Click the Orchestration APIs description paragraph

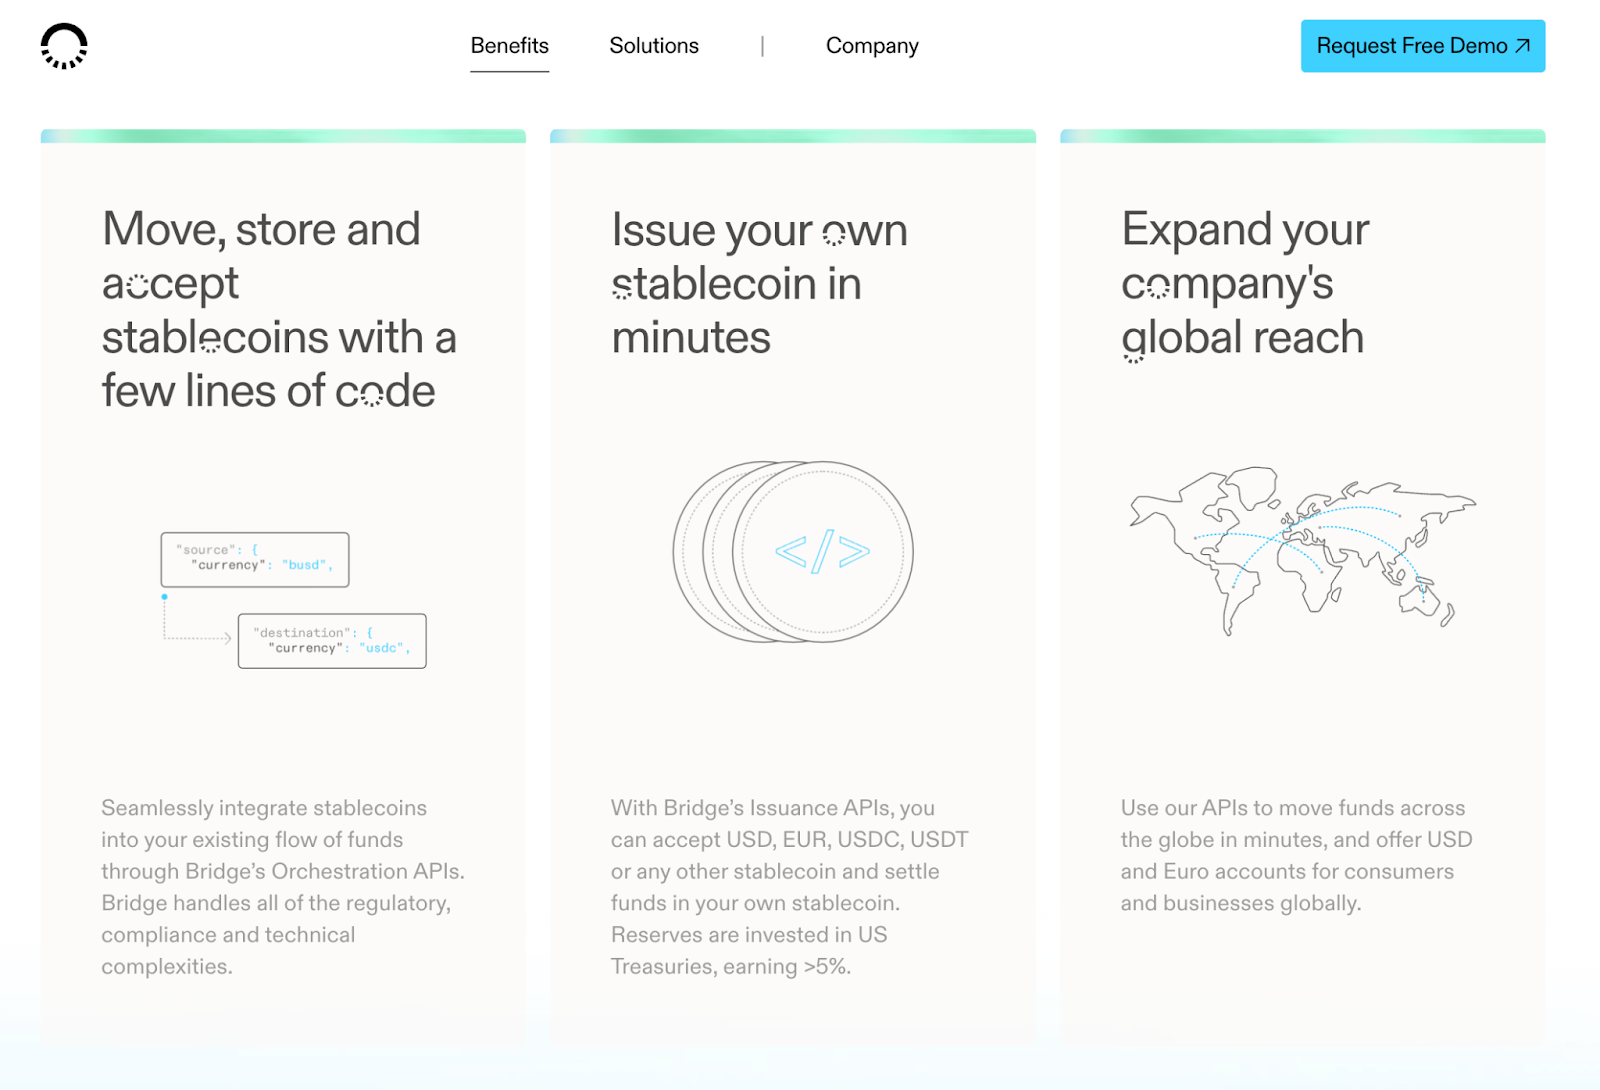pyautogui.click(x=283, y=887)
